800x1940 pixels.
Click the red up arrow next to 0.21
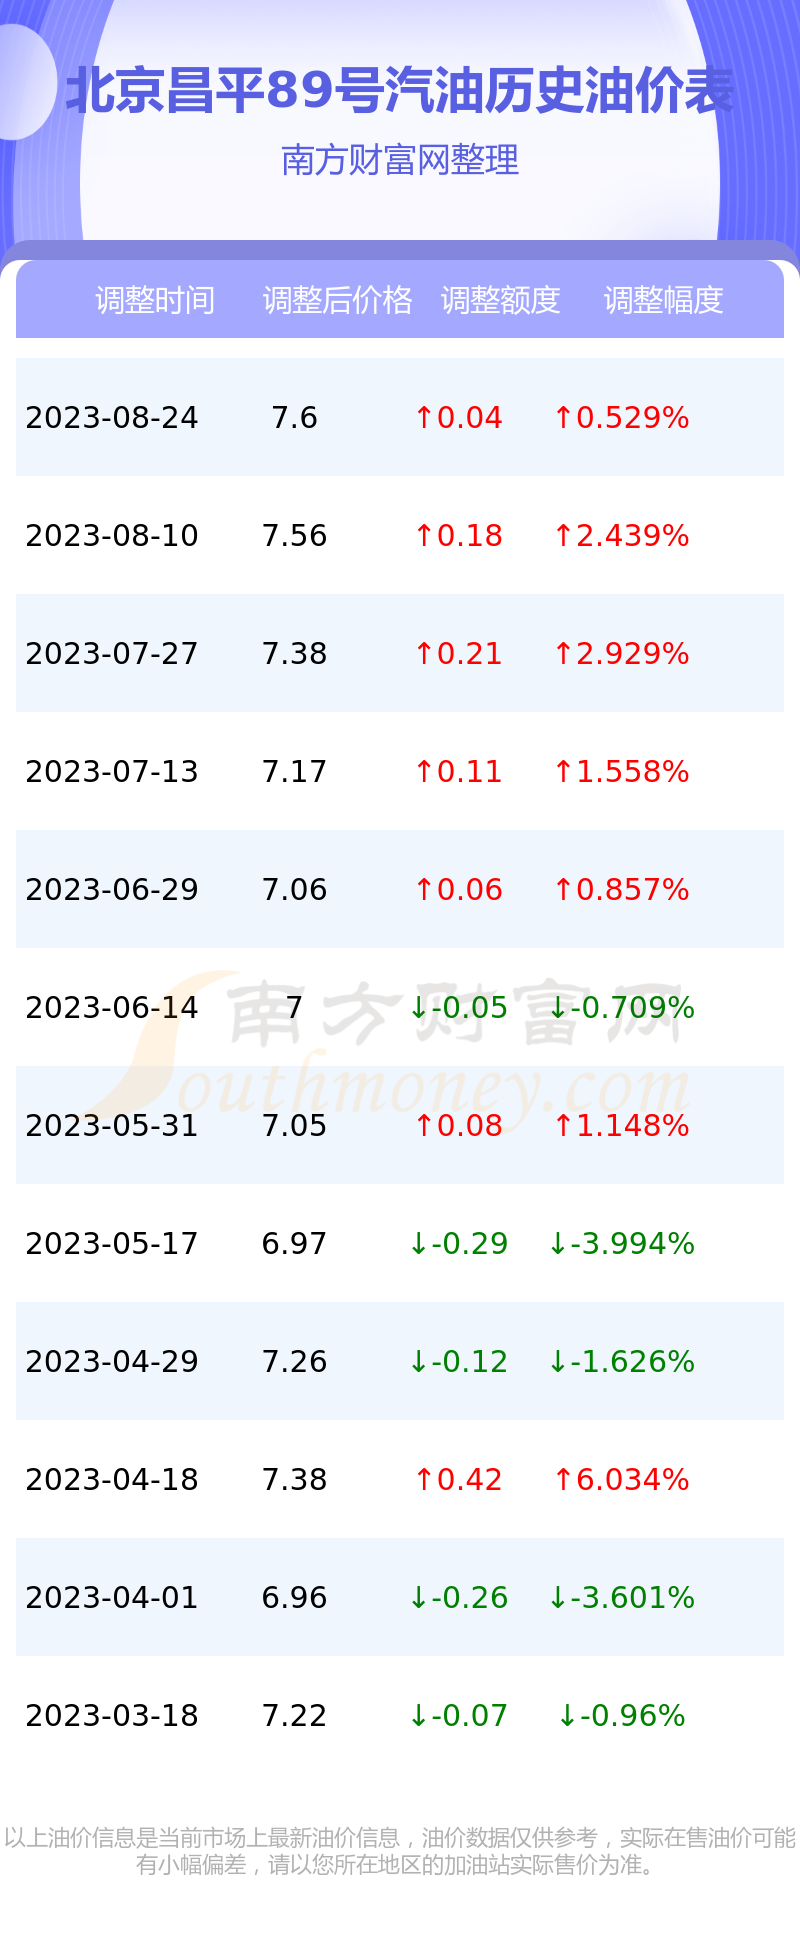click(424, 654)
